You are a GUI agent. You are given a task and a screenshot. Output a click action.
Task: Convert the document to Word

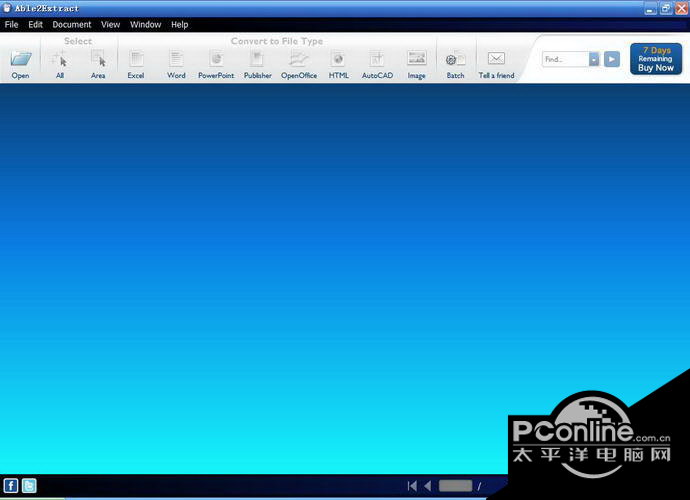pyautogui.click(x=176, y=60)
